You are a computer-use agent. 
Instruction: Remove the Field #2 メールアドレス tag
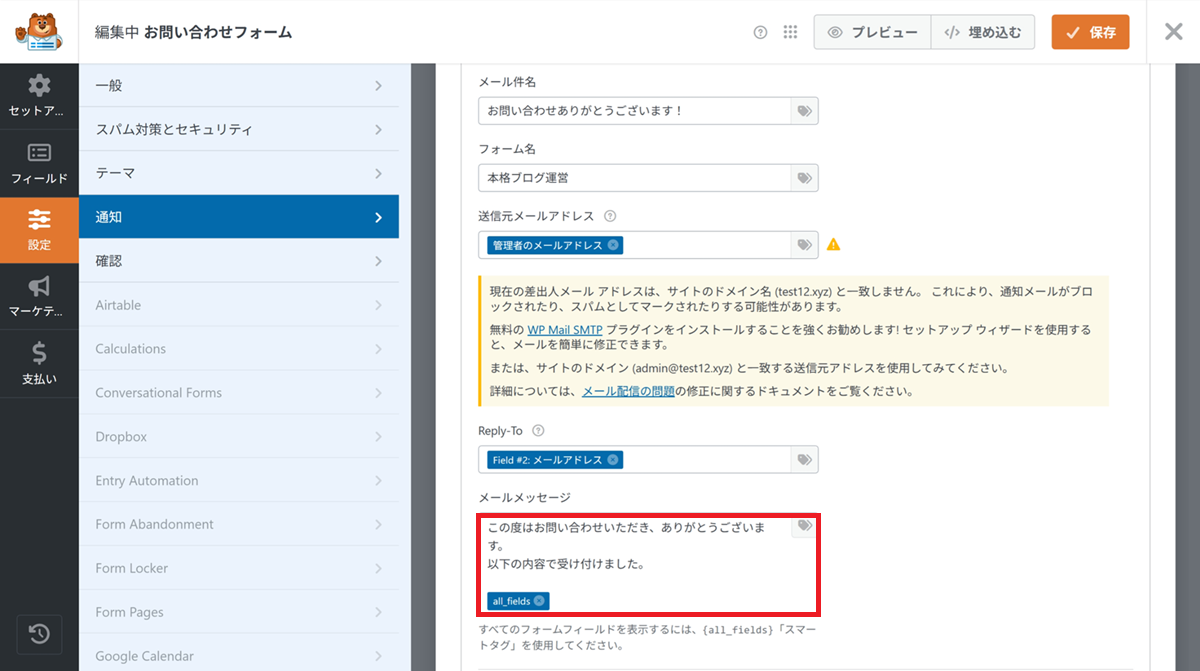tap(612, 460)
